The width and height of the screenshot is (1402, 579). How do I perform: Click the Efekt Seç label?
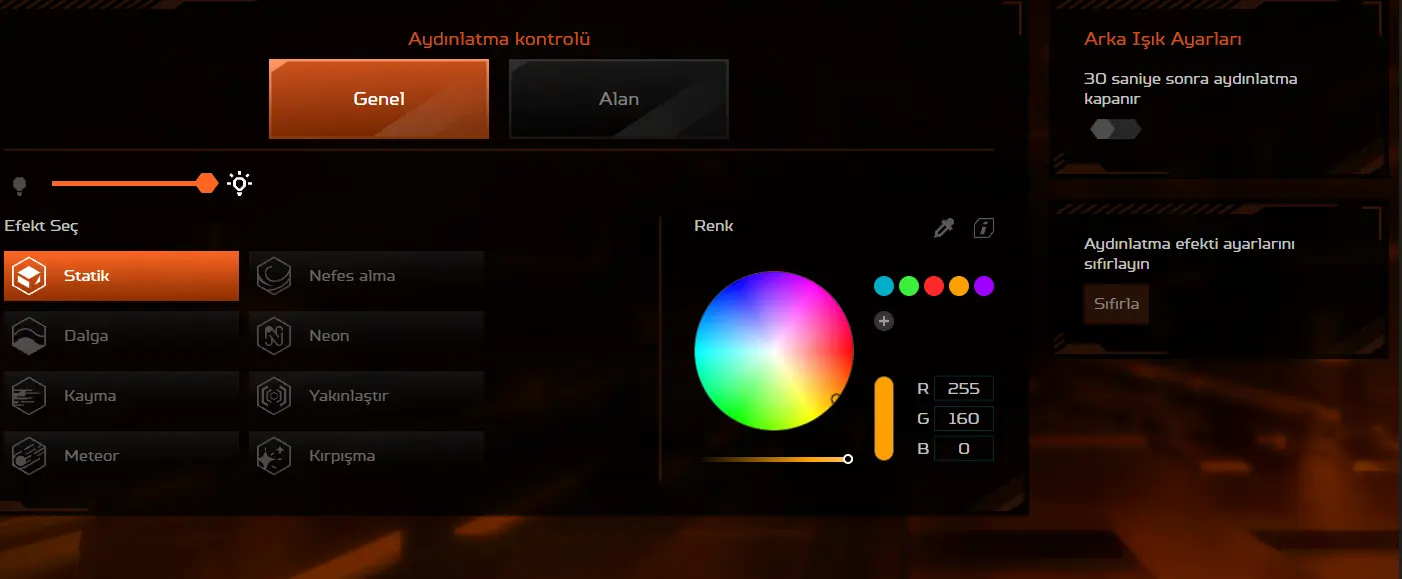(42, 226)
